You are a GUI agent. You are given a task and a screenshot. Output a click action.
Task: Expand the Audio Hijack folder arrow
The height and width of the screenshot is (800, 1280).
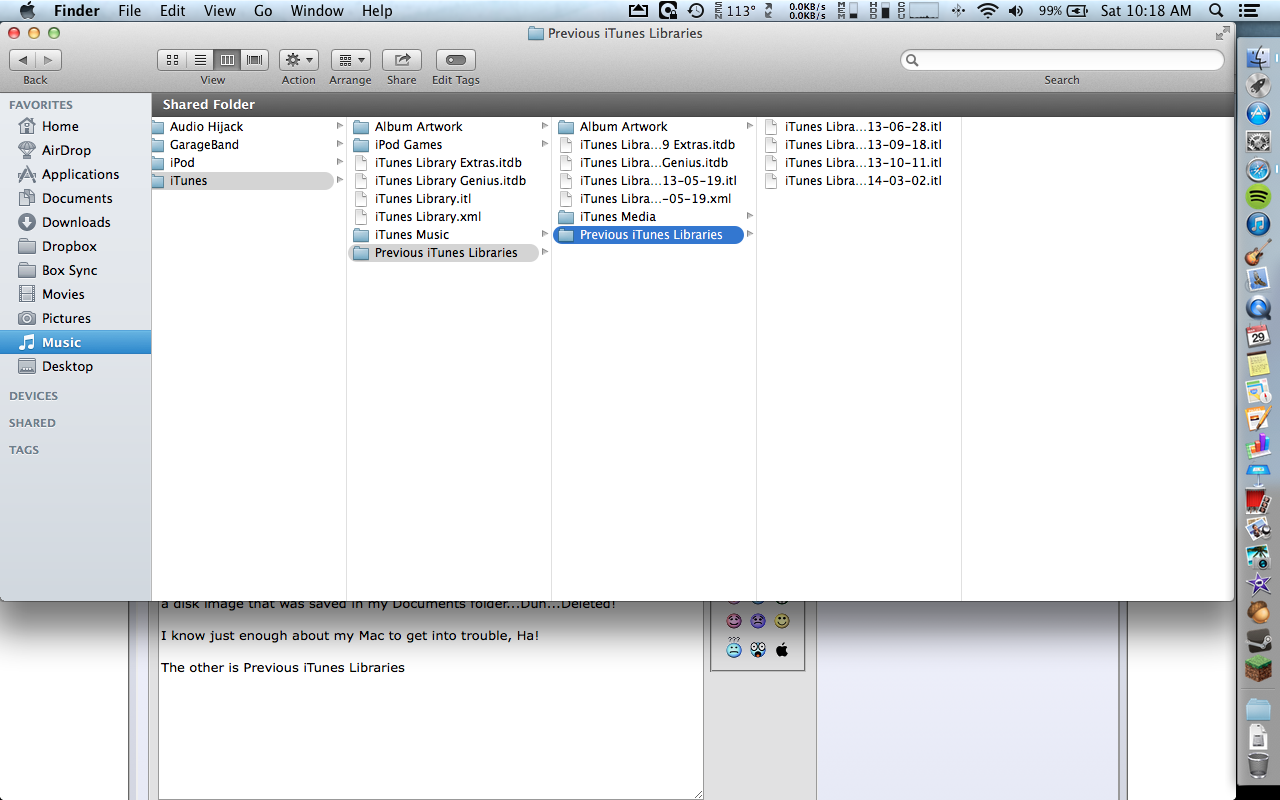(340, 126)
